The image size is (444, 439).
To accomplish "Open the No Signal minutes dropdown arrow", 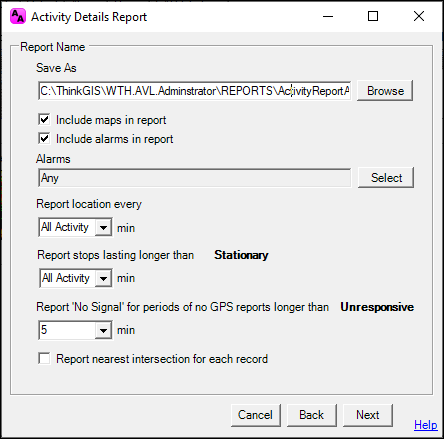I will 103,330.
